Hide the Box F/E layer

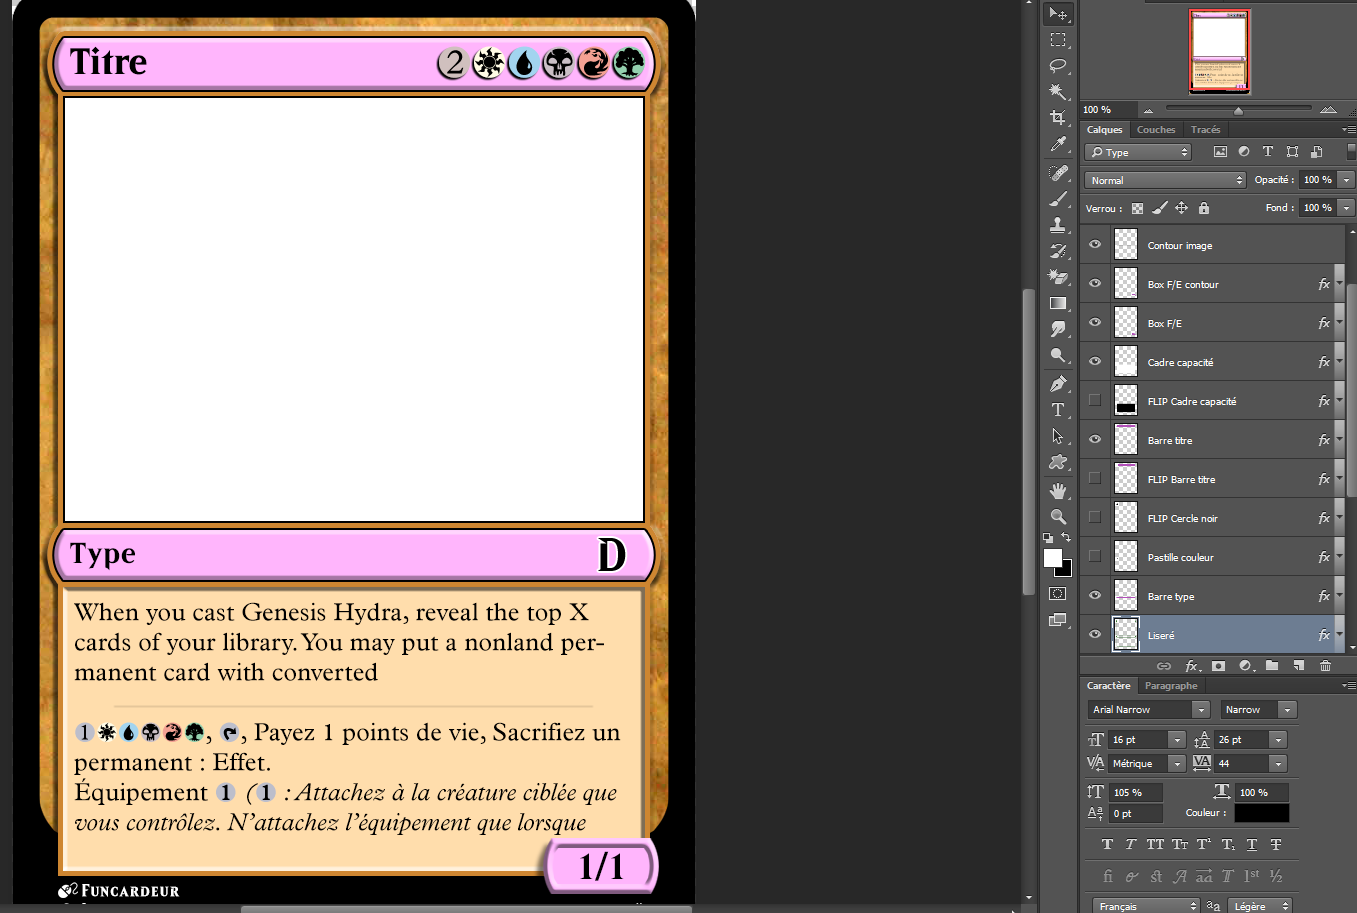coord(1095,323)
